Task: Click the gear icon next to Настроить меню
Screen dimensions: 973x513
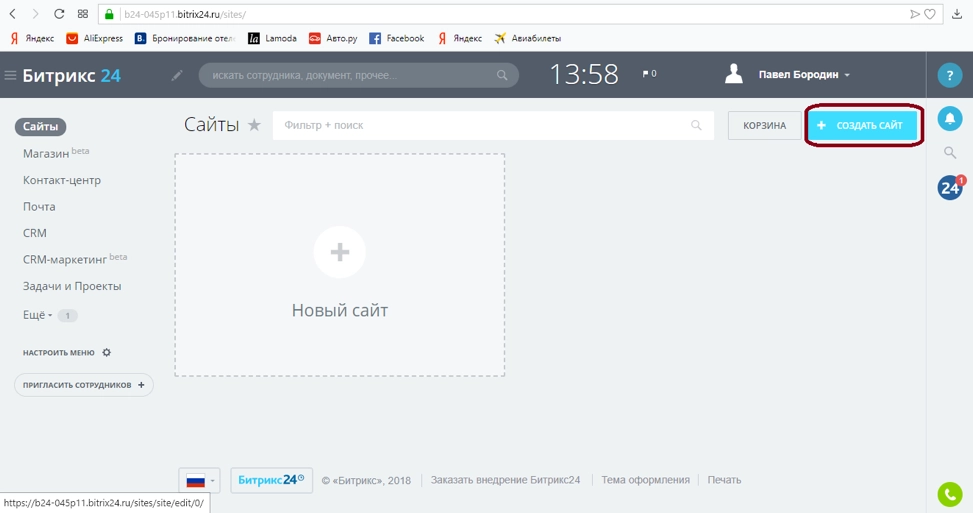Action: (107, 353)
